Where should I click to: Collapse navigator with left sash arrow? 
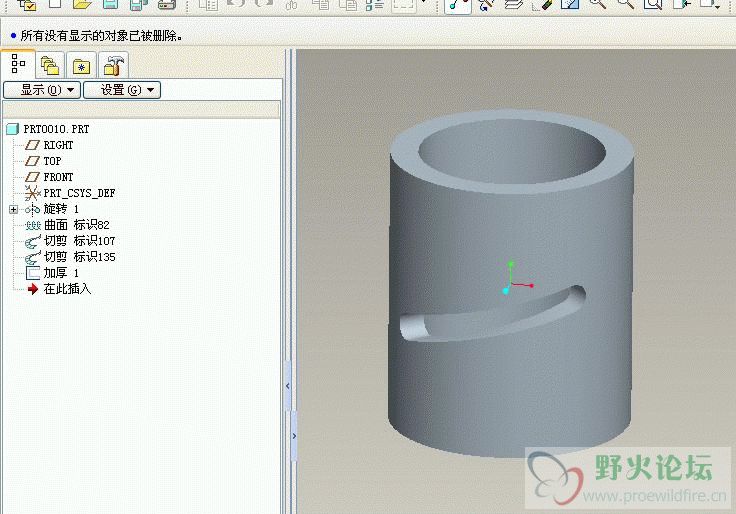[x=288, y=386]
